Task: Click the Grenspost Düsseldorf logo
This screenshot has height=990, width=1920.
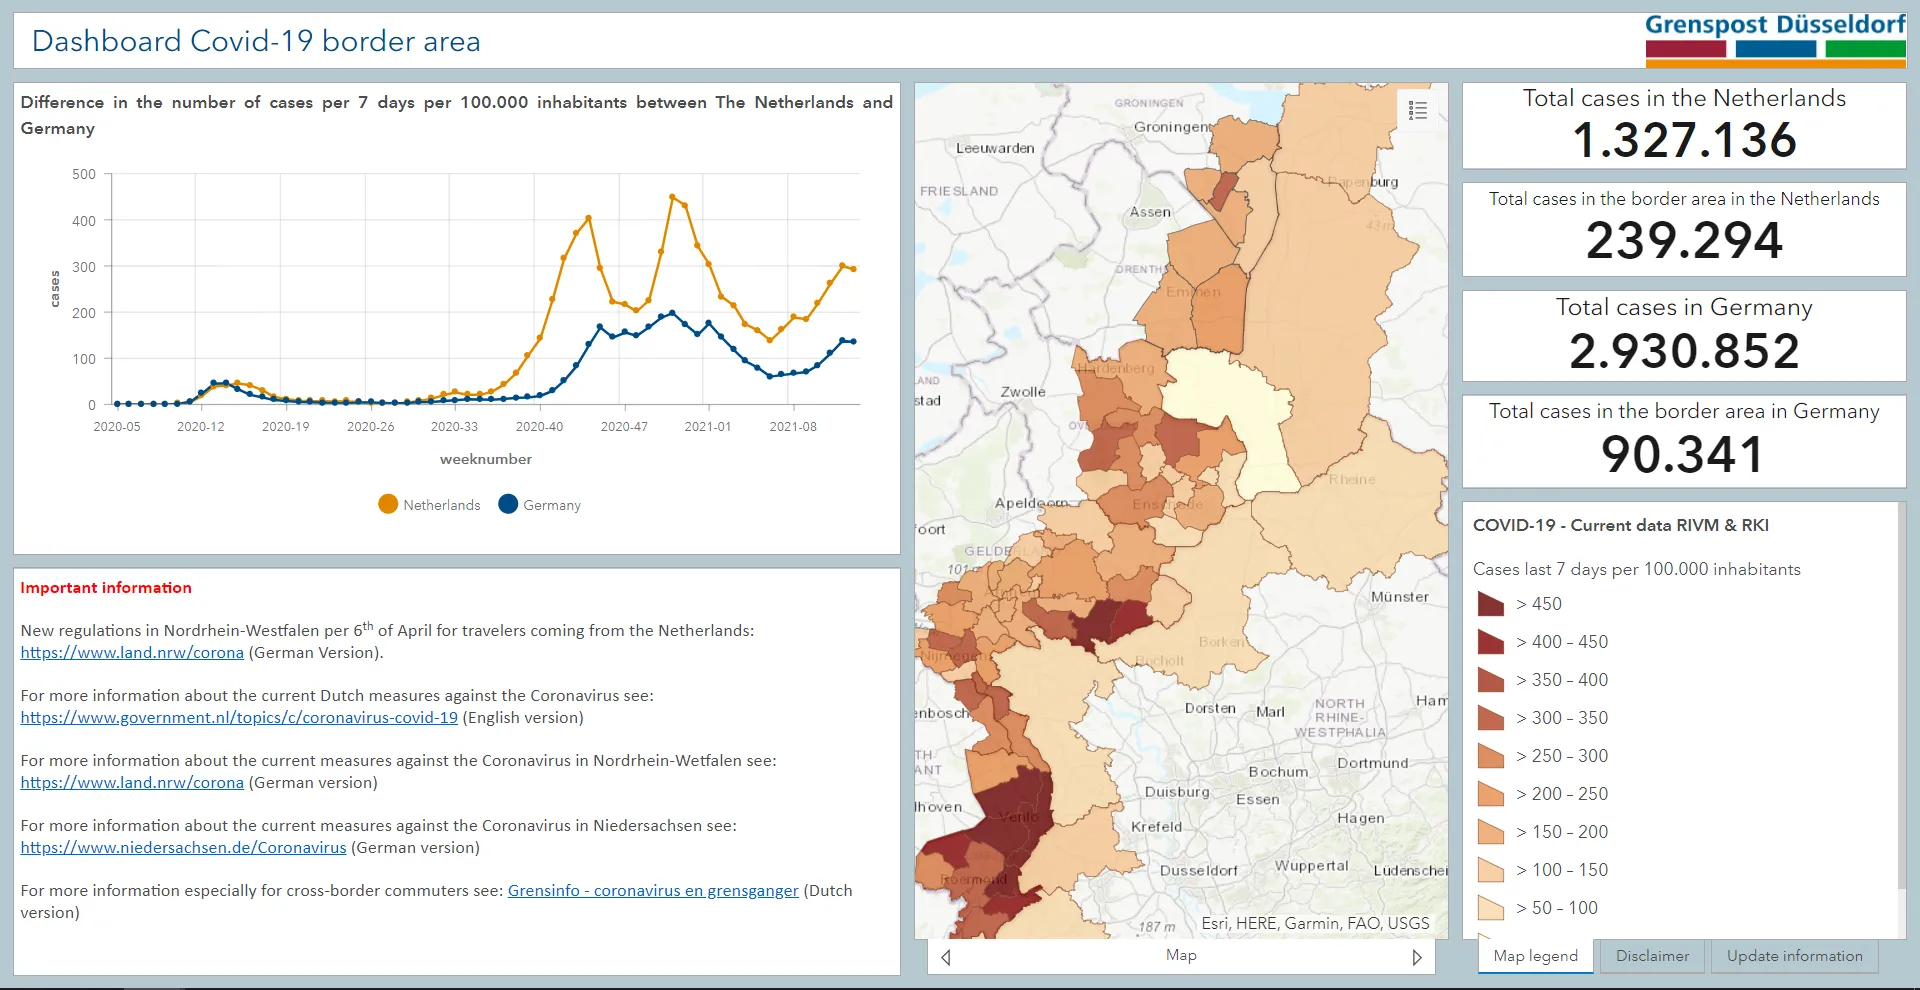Action: pos(1775,40)
